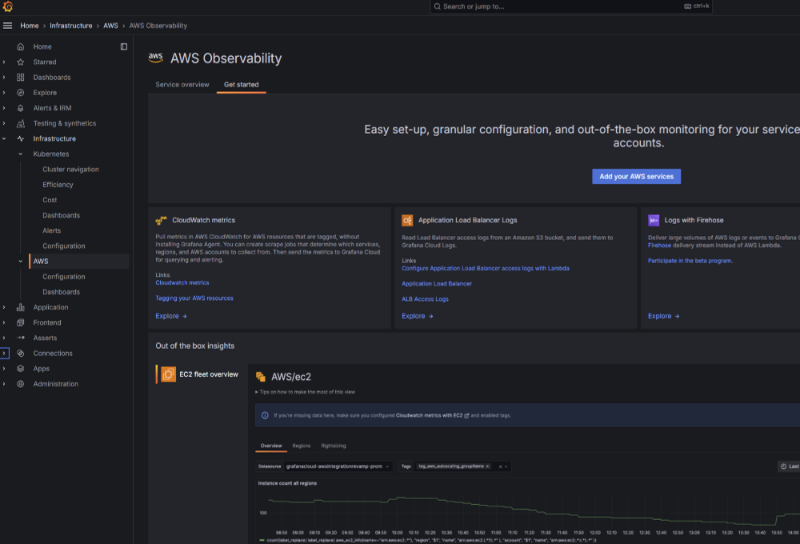800x544 pixels.
Task: Click the Explore compass icon in sidebar
Action: point(20,93)
